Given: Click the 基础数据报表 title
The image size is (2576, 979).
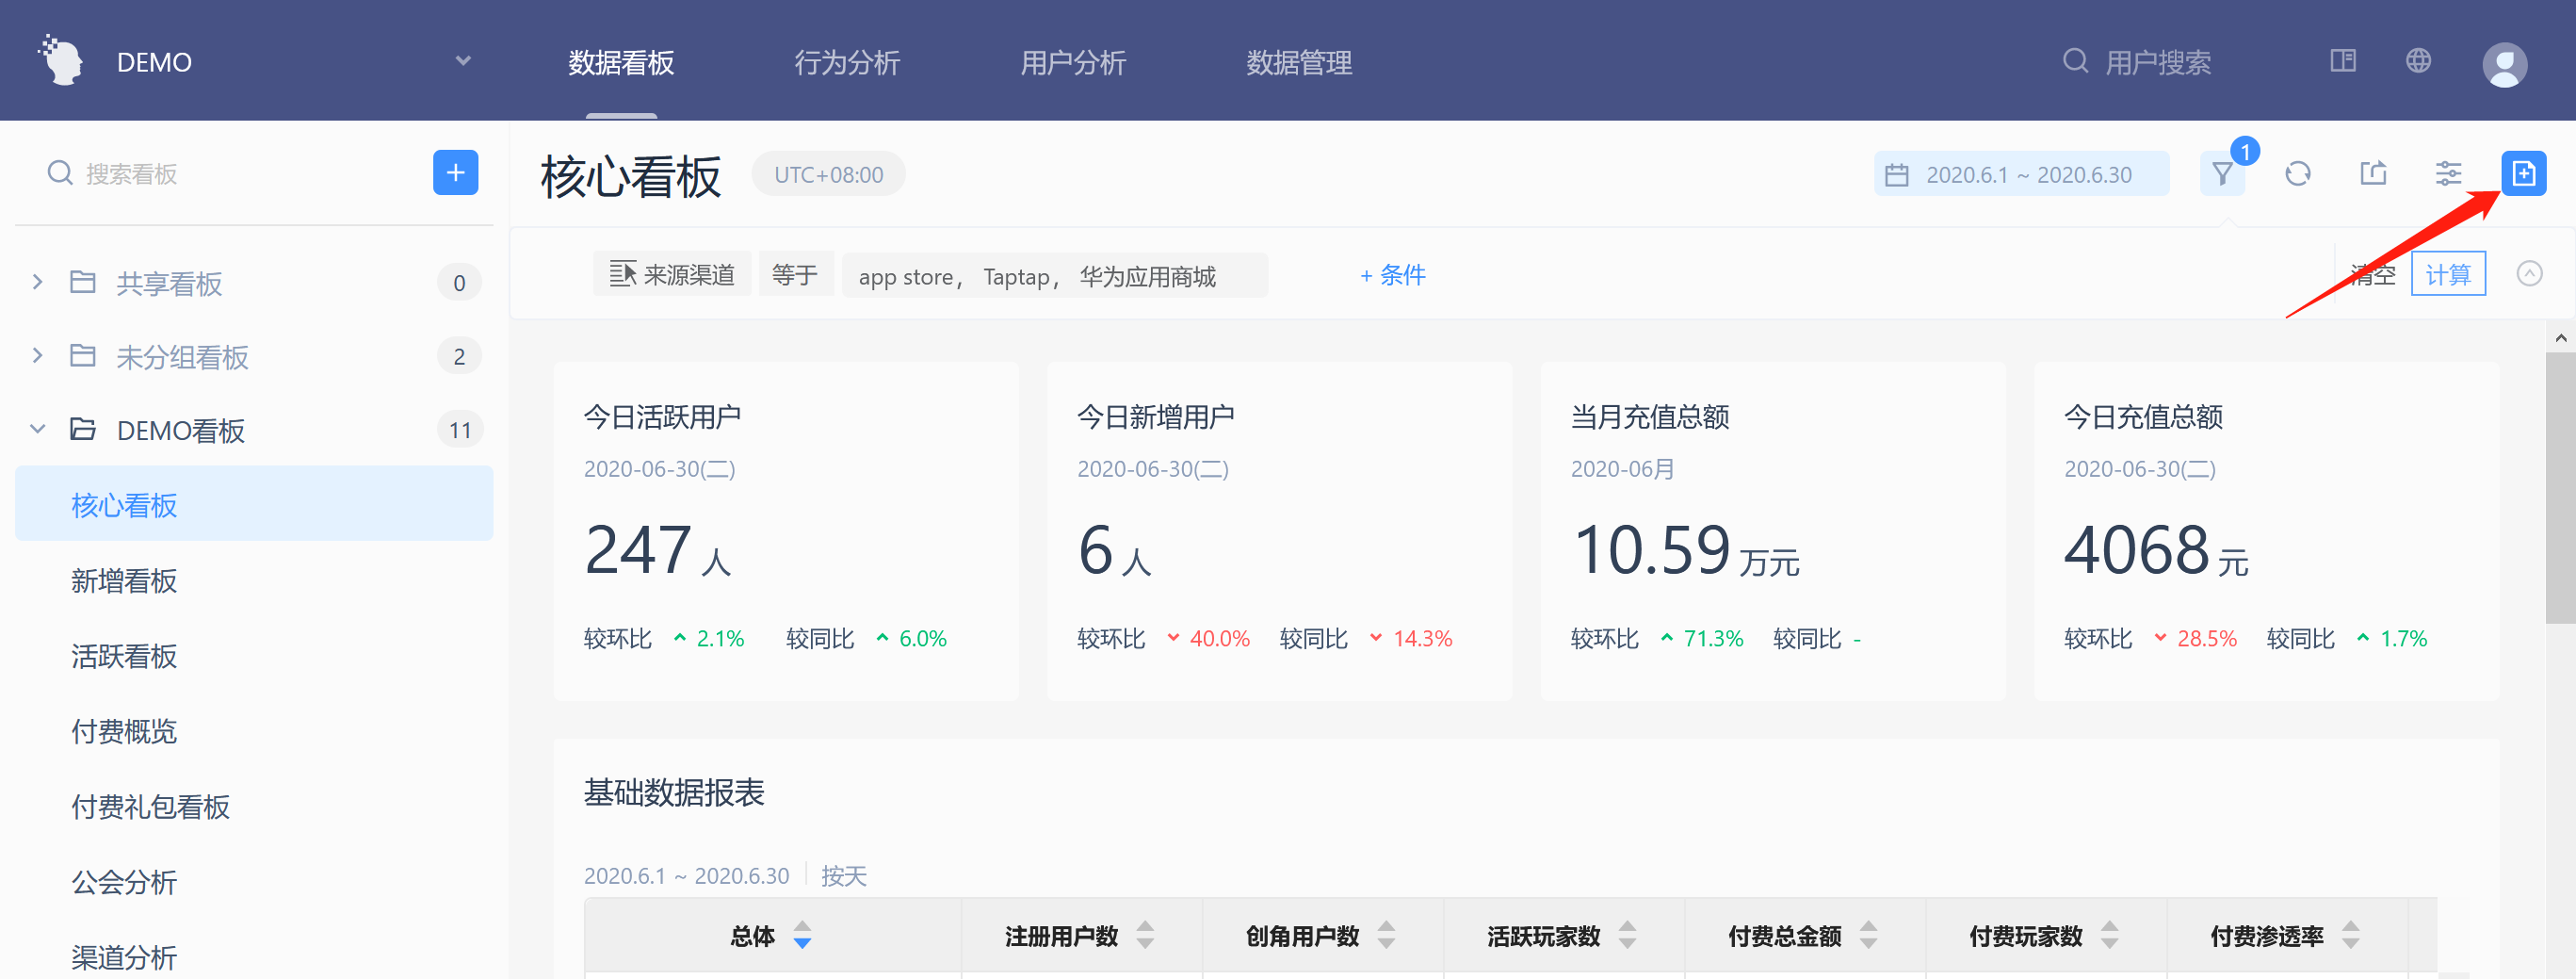Looking at the screenshot, I should tap(674, 793).
